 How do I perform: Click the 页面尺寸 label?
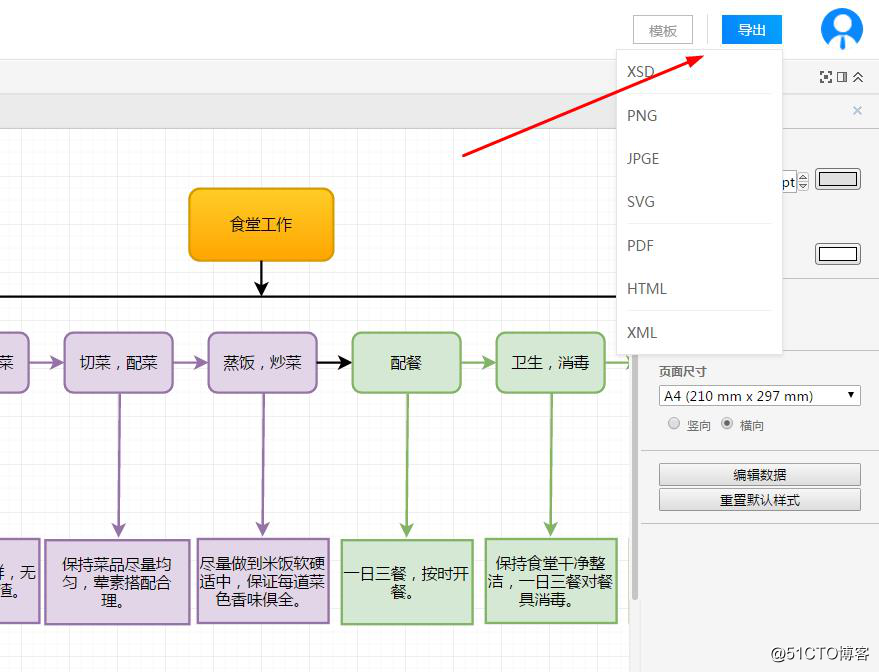click(682, 372)
